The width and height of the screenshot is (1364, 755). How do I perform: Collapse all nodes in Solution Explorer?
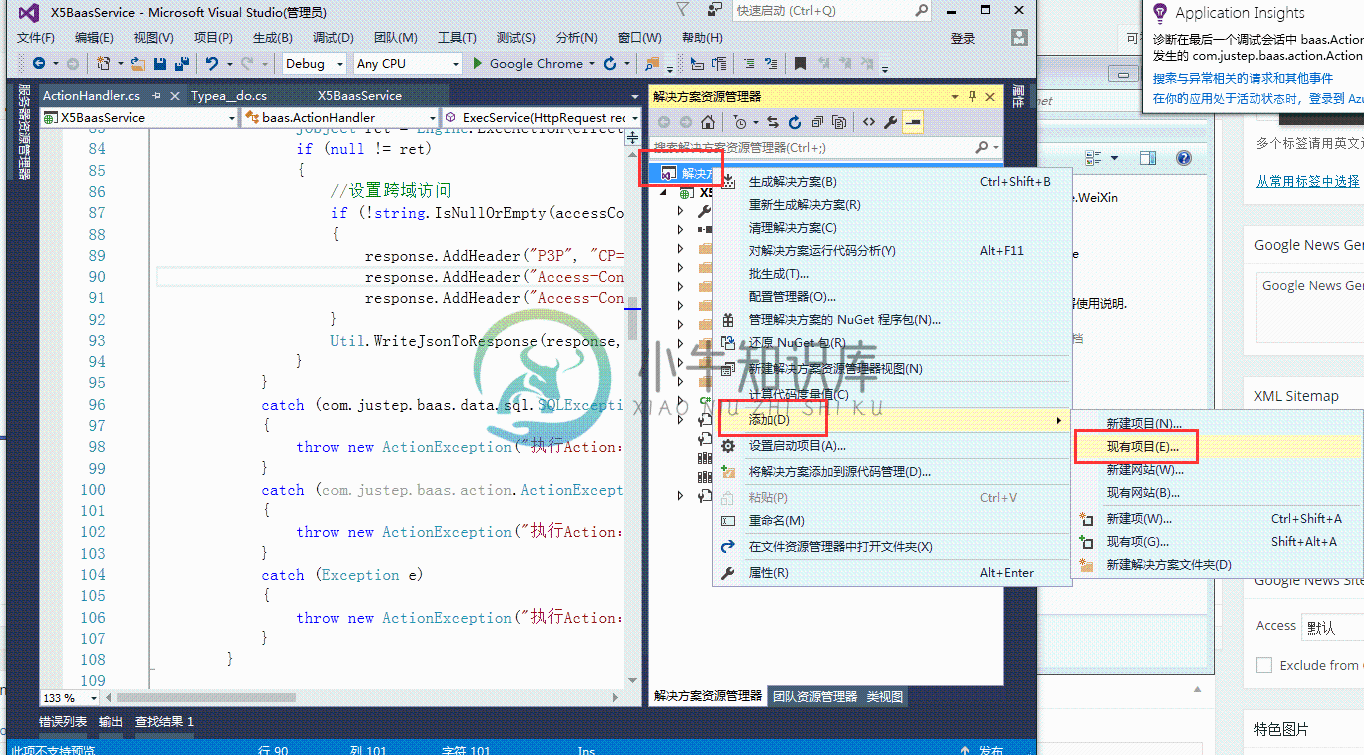[817, 122]
